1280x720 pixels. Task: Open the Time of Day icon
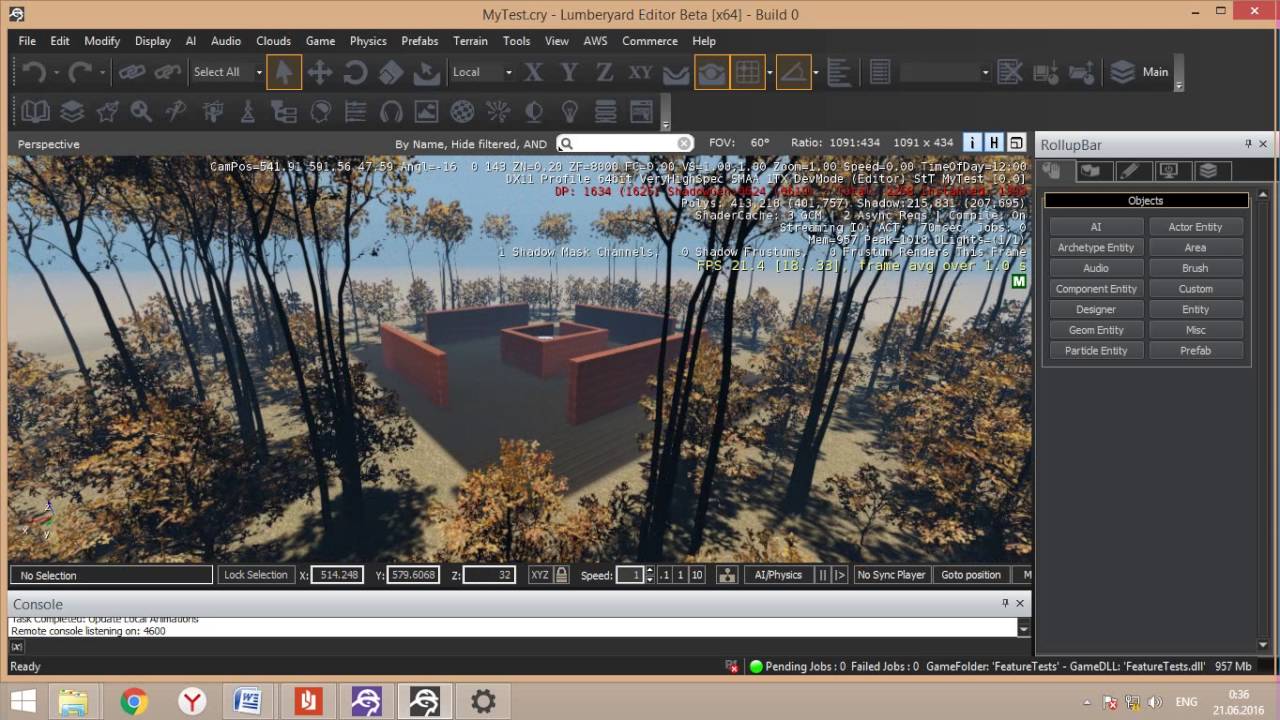pyautogui.click(x=534, y=111)
